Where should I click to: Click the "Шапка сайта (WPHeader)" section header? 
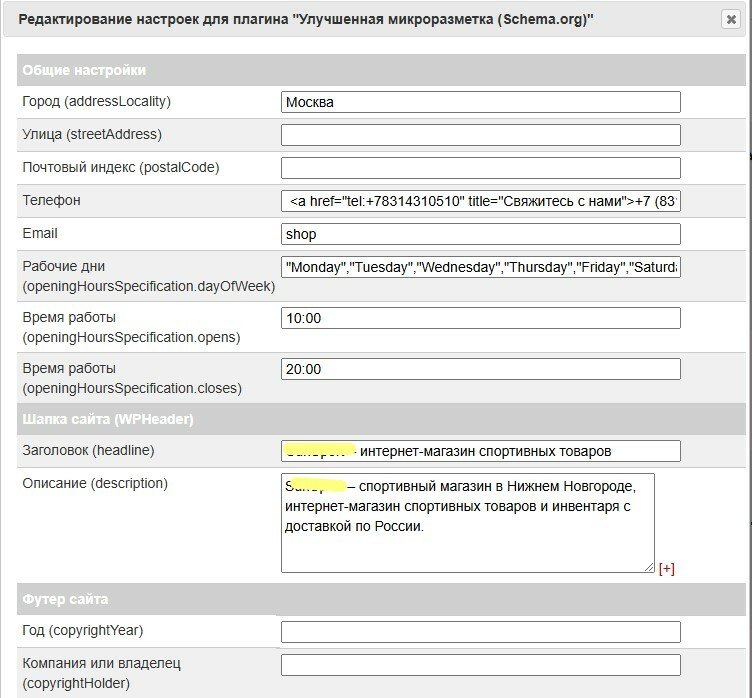[108, 418]
